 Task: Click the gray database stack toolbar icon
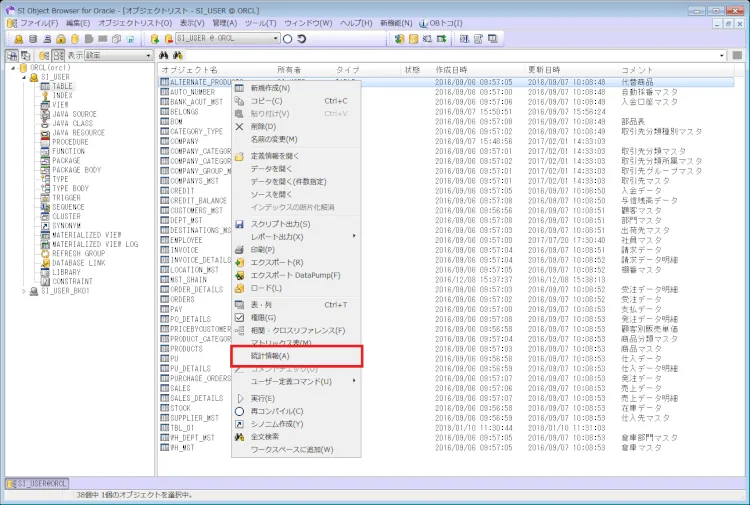(x=33, y=39)
